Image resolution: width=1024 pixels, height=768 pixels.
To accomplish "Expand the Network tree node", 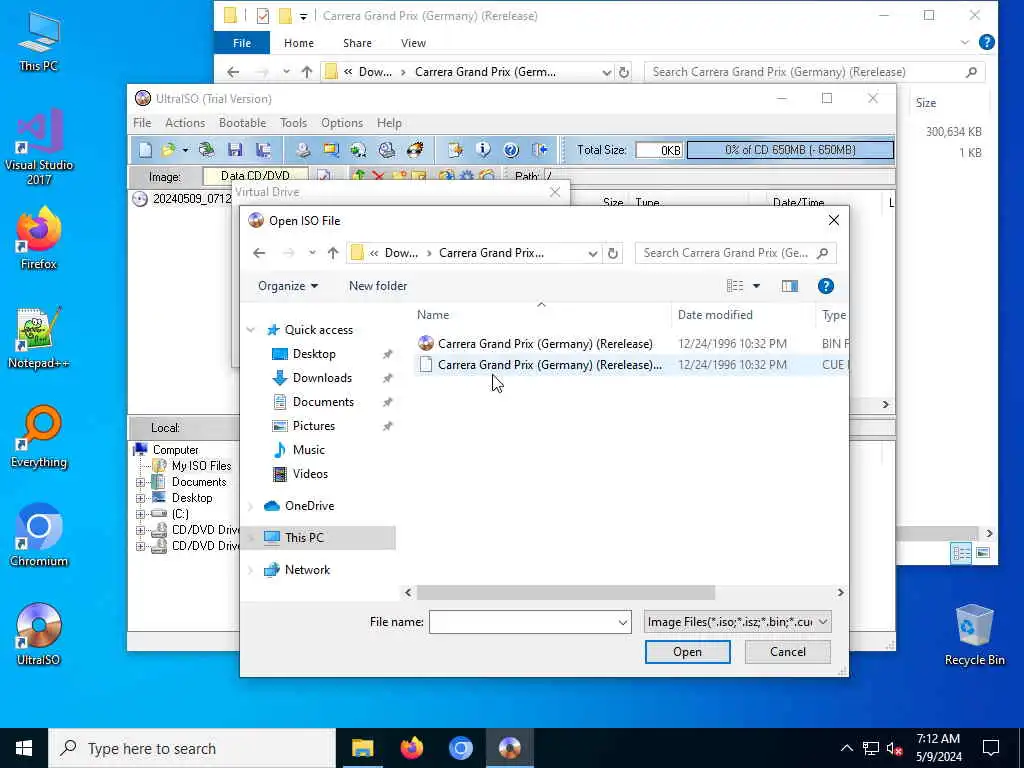I will click(x=250, y=570).
